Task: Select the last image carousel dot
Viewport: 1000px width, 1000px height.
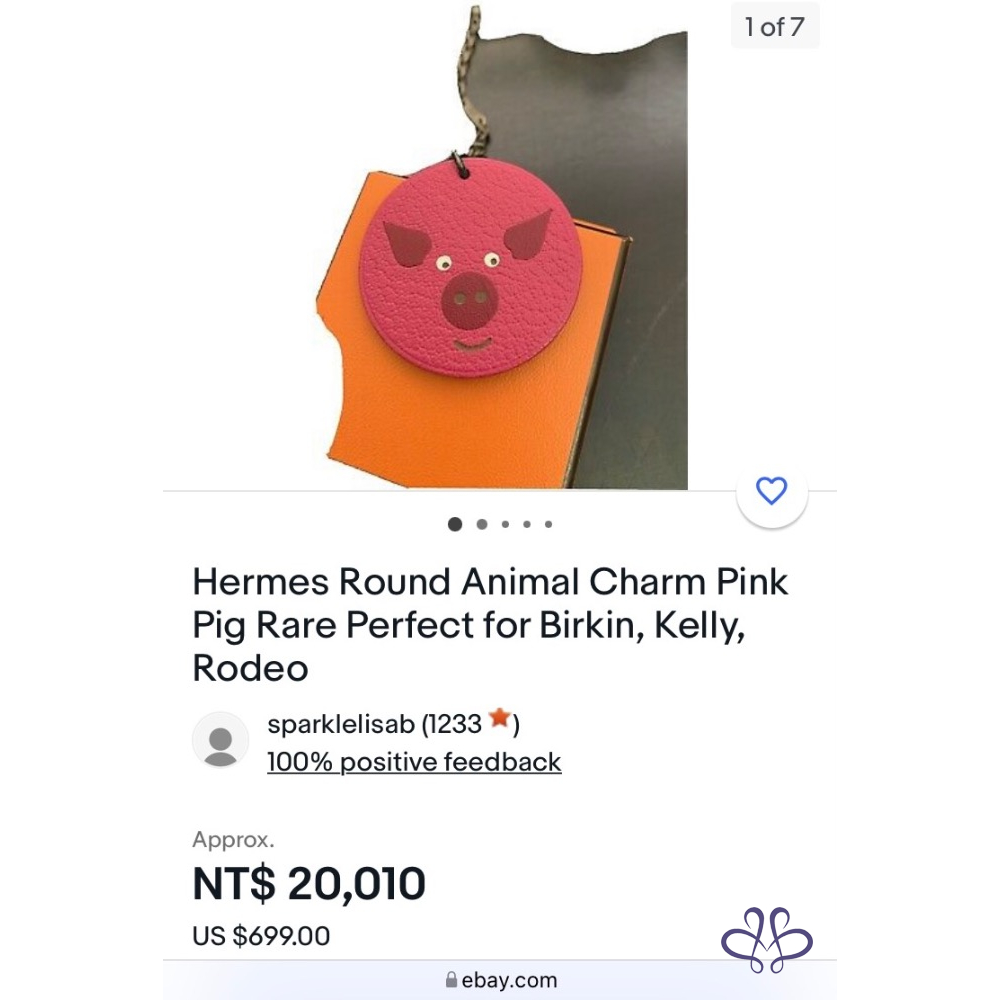Action: (549, 524)
